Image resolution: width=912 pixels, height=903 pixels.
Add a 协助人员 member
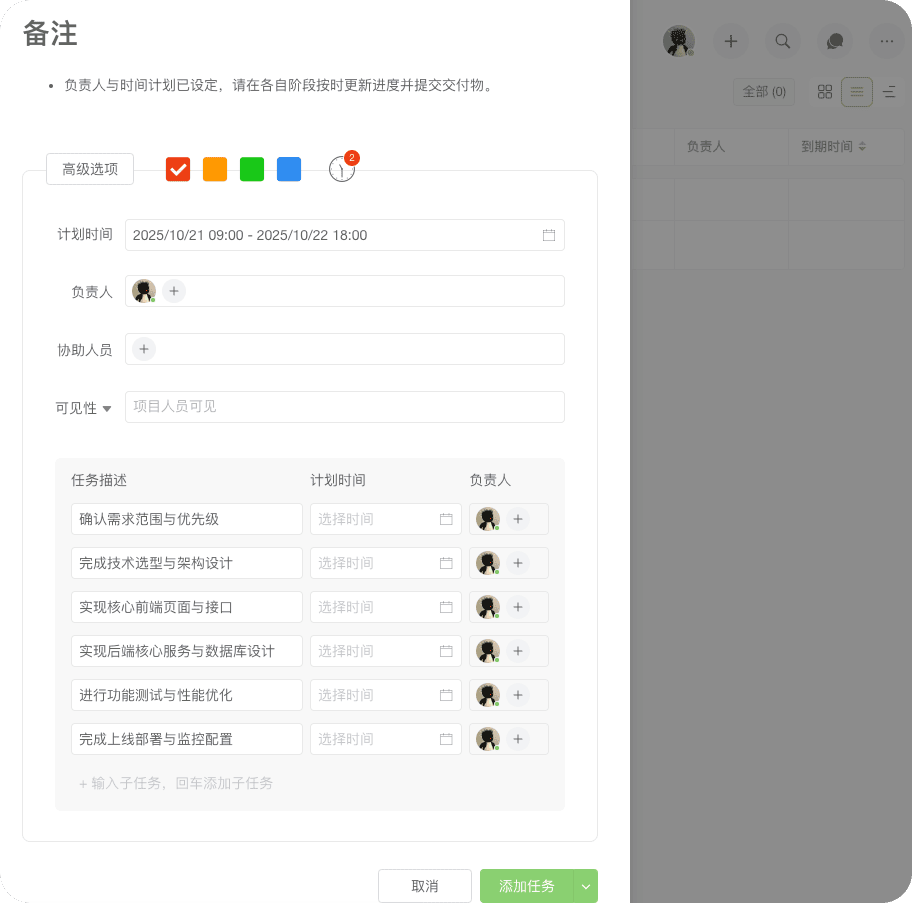tap(144, 349)
